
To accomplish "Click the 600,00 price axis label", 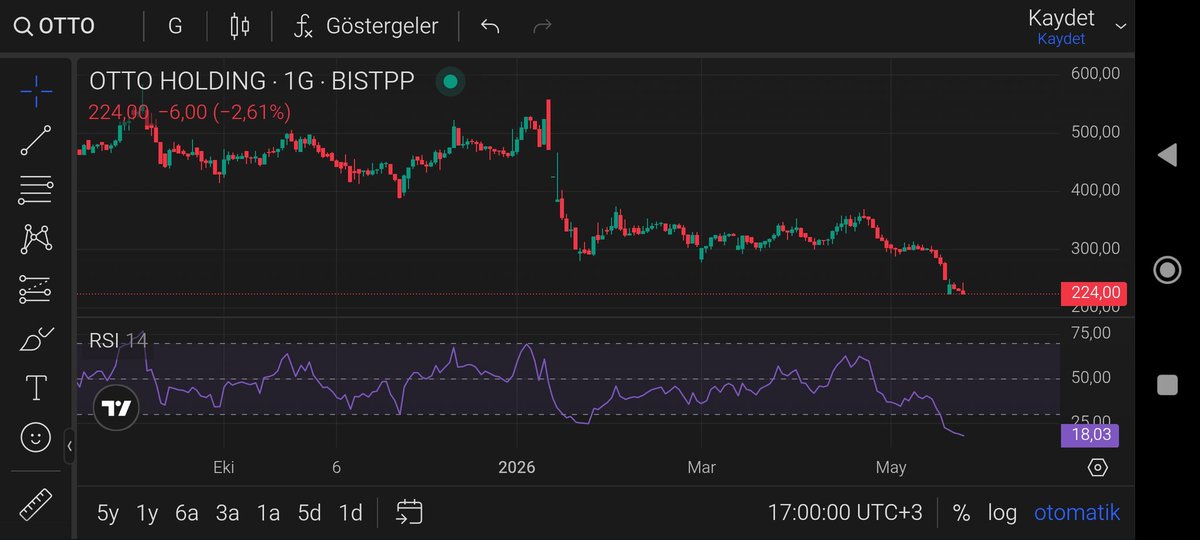I will tap(1096, 74).
